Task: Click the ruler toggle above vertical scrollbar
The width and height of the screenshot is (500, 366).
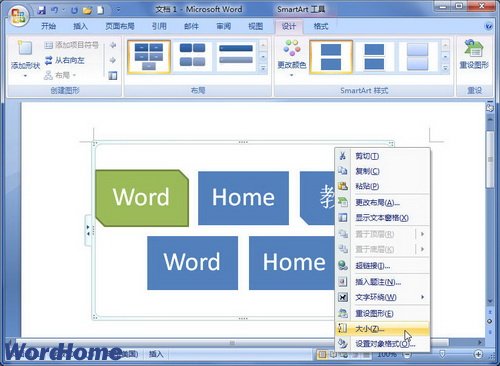Action: point(490,108)
